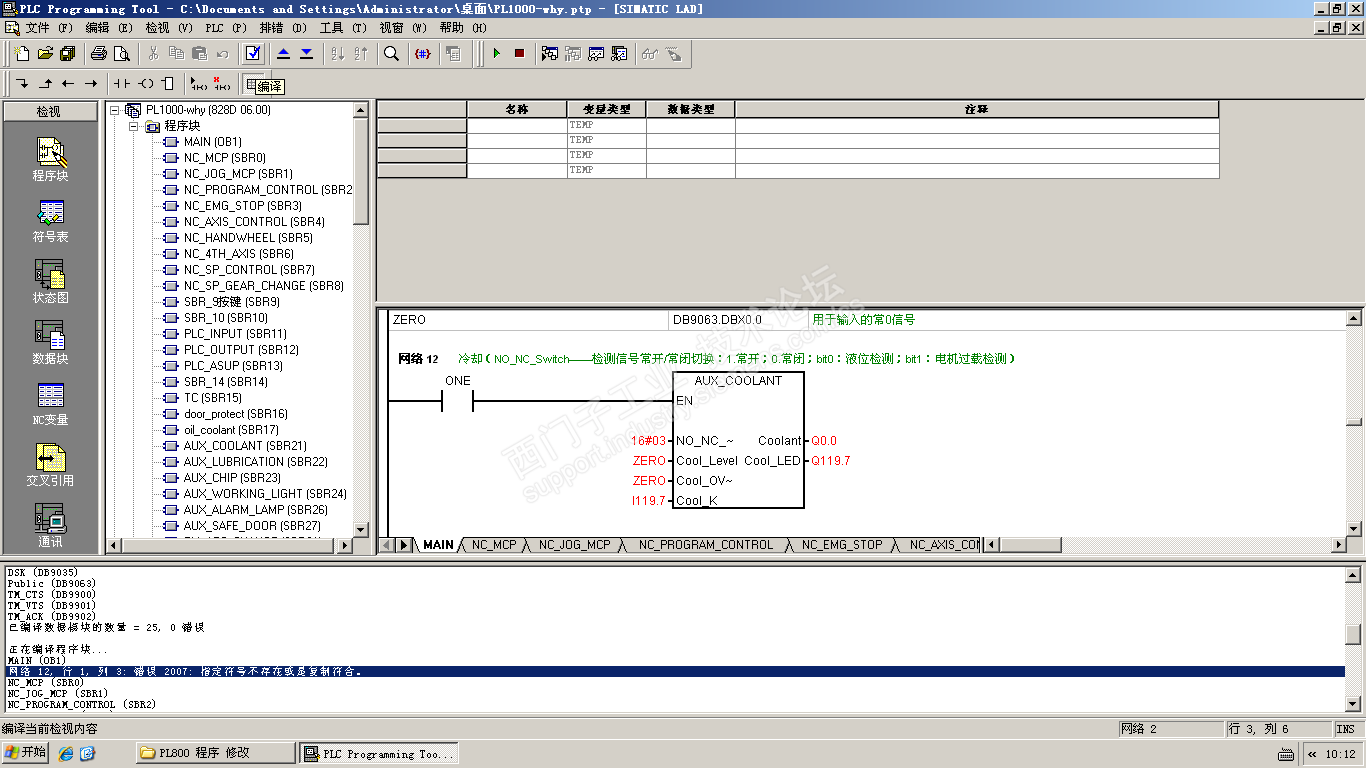This screenshot has height=768, width=1366.
Task: Insert a coil using the ladder toolbar
Action: [x=146, y=83]
